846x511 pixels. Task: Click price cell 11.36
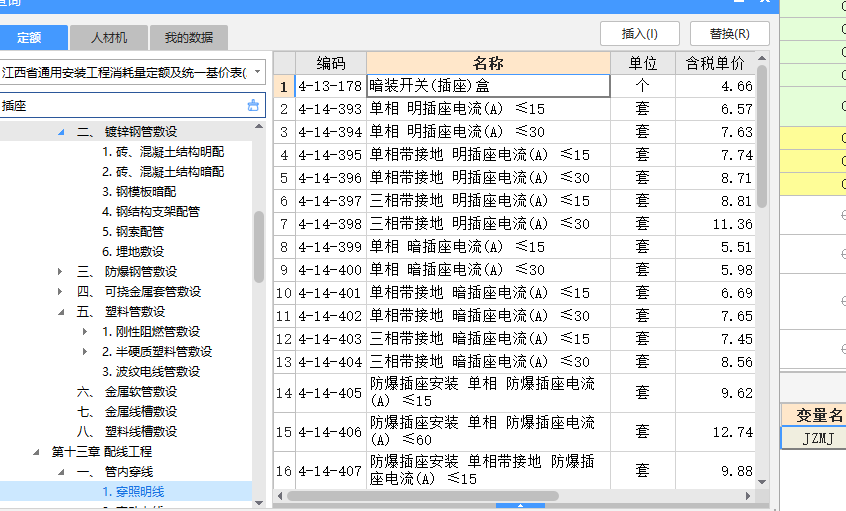tap(715, 224)
